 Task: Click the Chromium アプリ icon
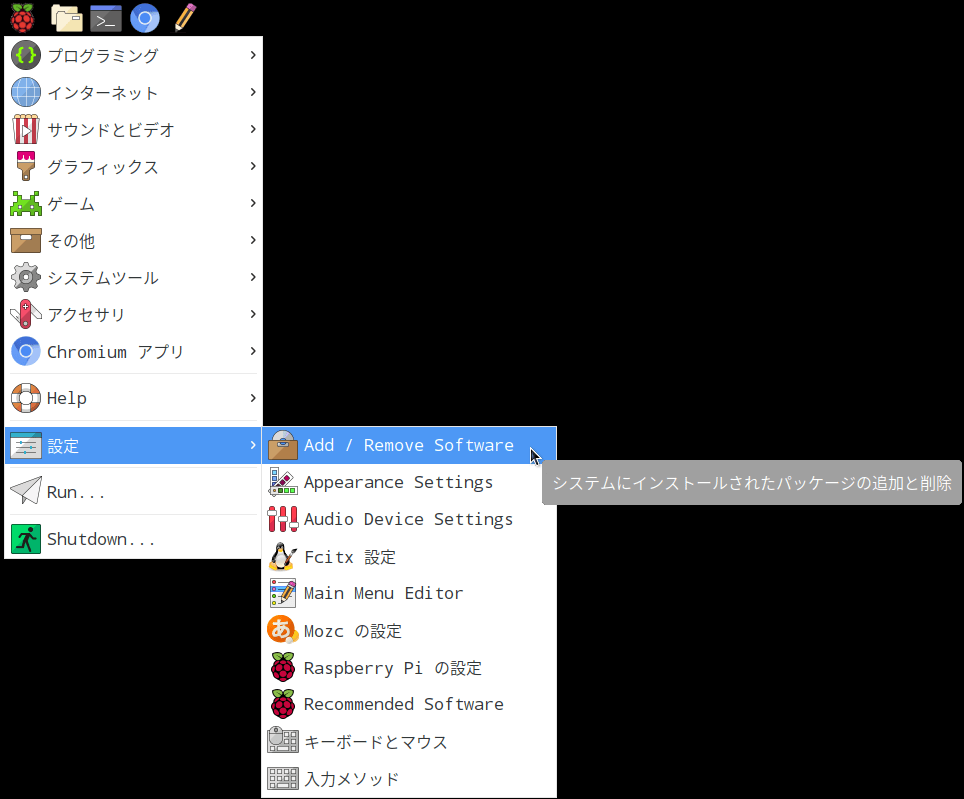pyautogui.click(x=26, y=352)
